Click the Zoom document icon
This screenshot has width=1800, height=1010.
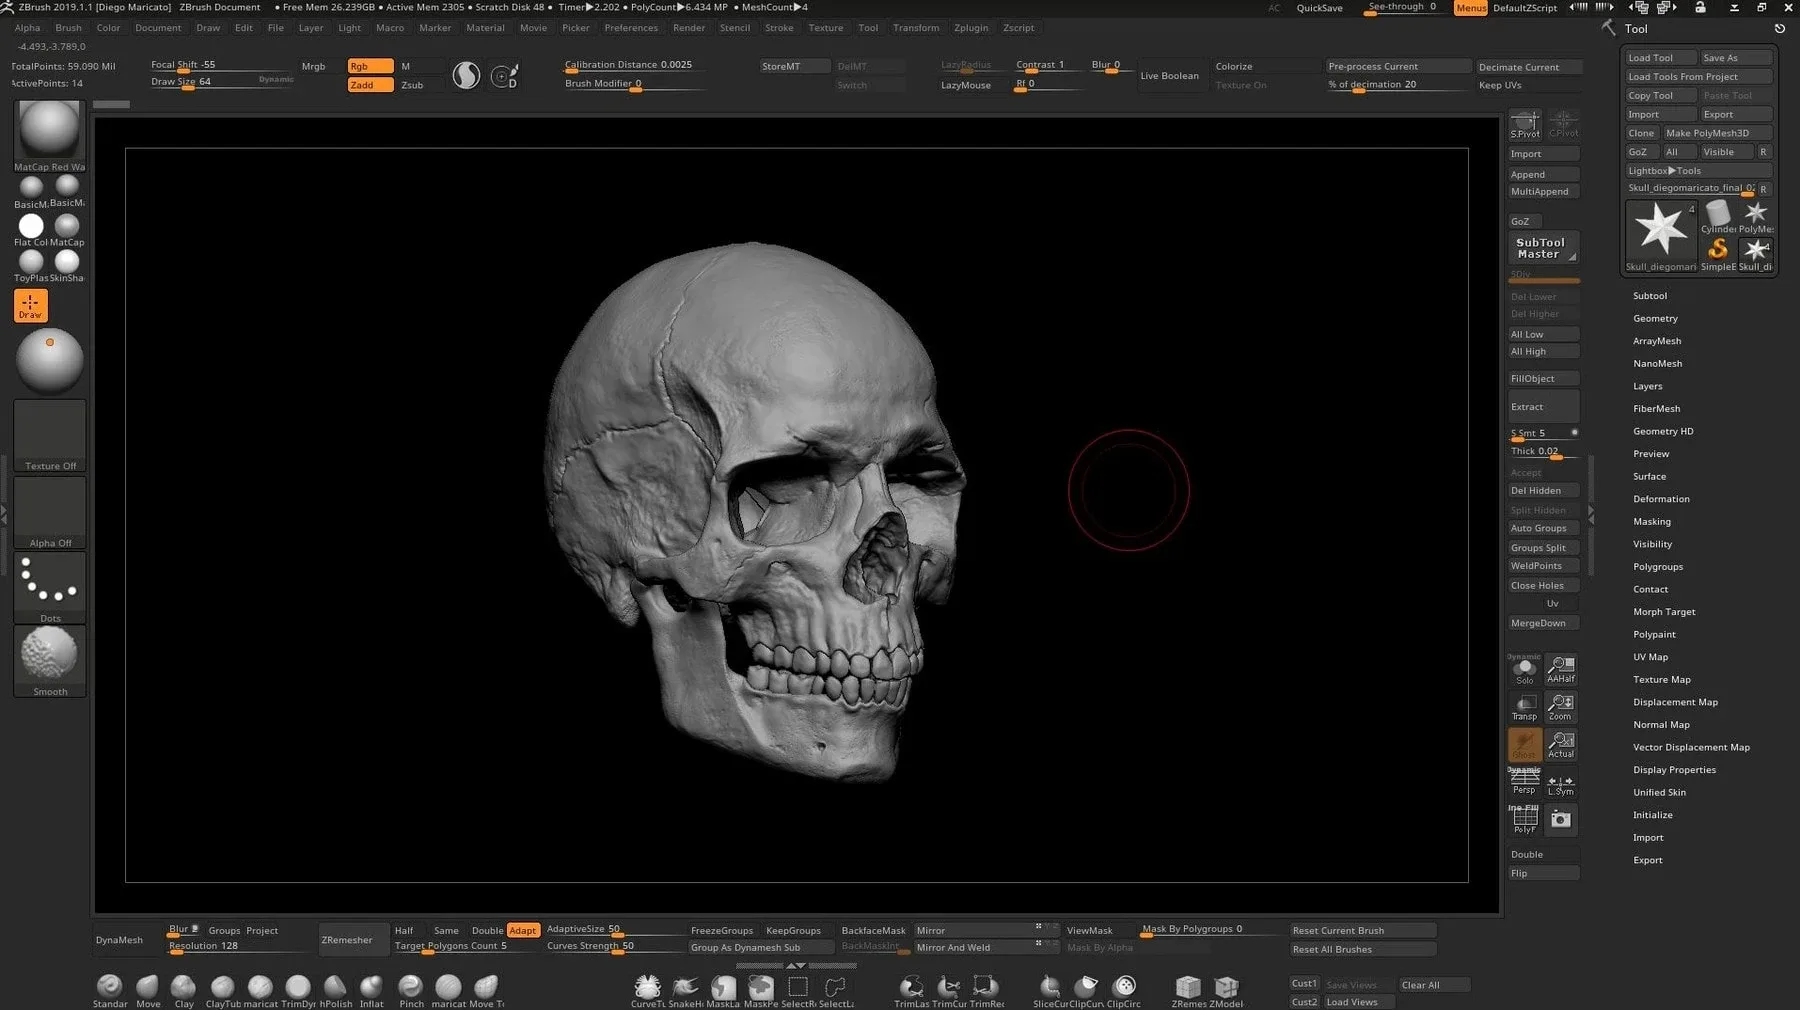click(x=1561, y=707)
